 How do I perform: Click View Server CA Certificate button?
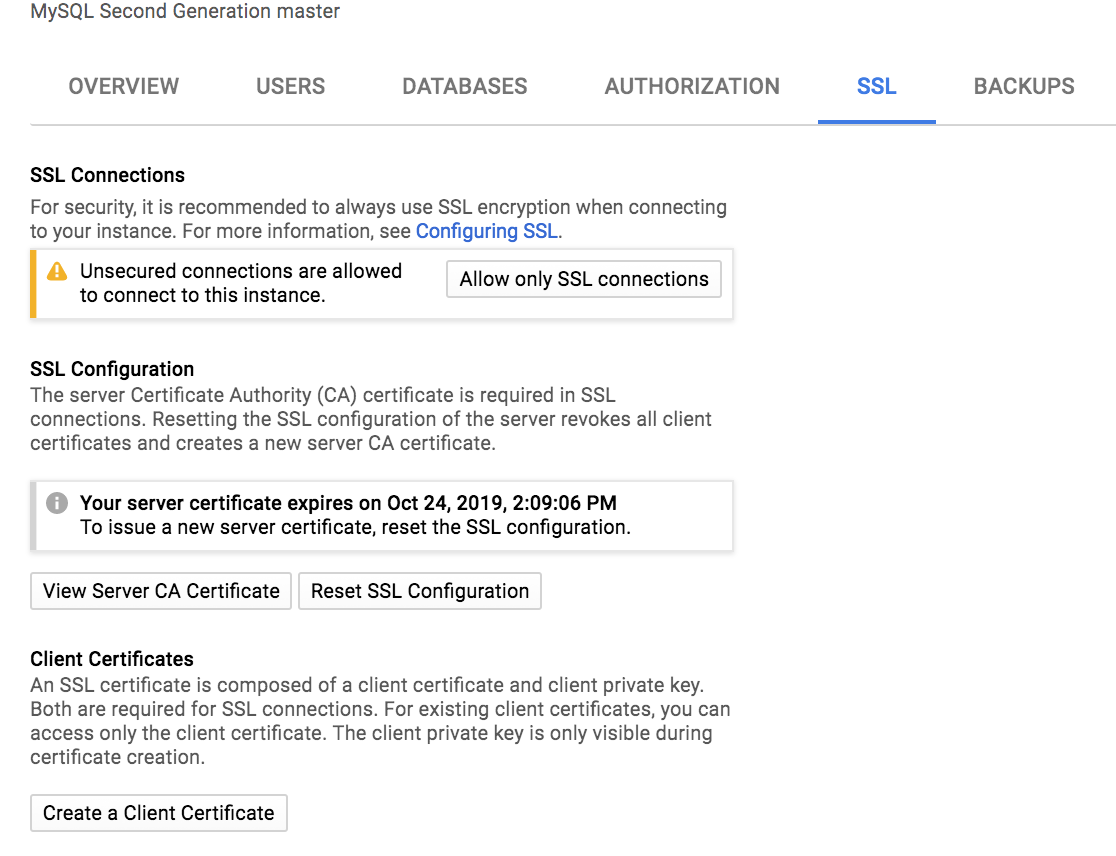161,591
